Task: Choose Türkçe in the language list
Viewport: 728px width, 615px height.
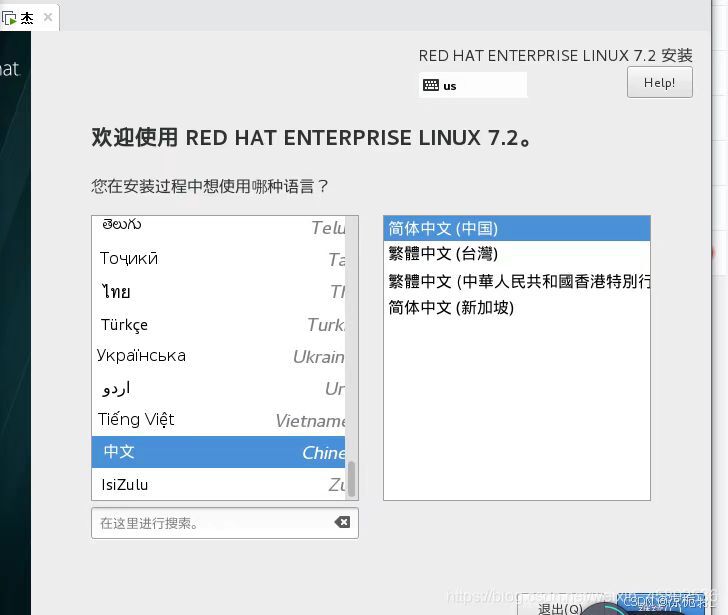Action: [218, 324]
